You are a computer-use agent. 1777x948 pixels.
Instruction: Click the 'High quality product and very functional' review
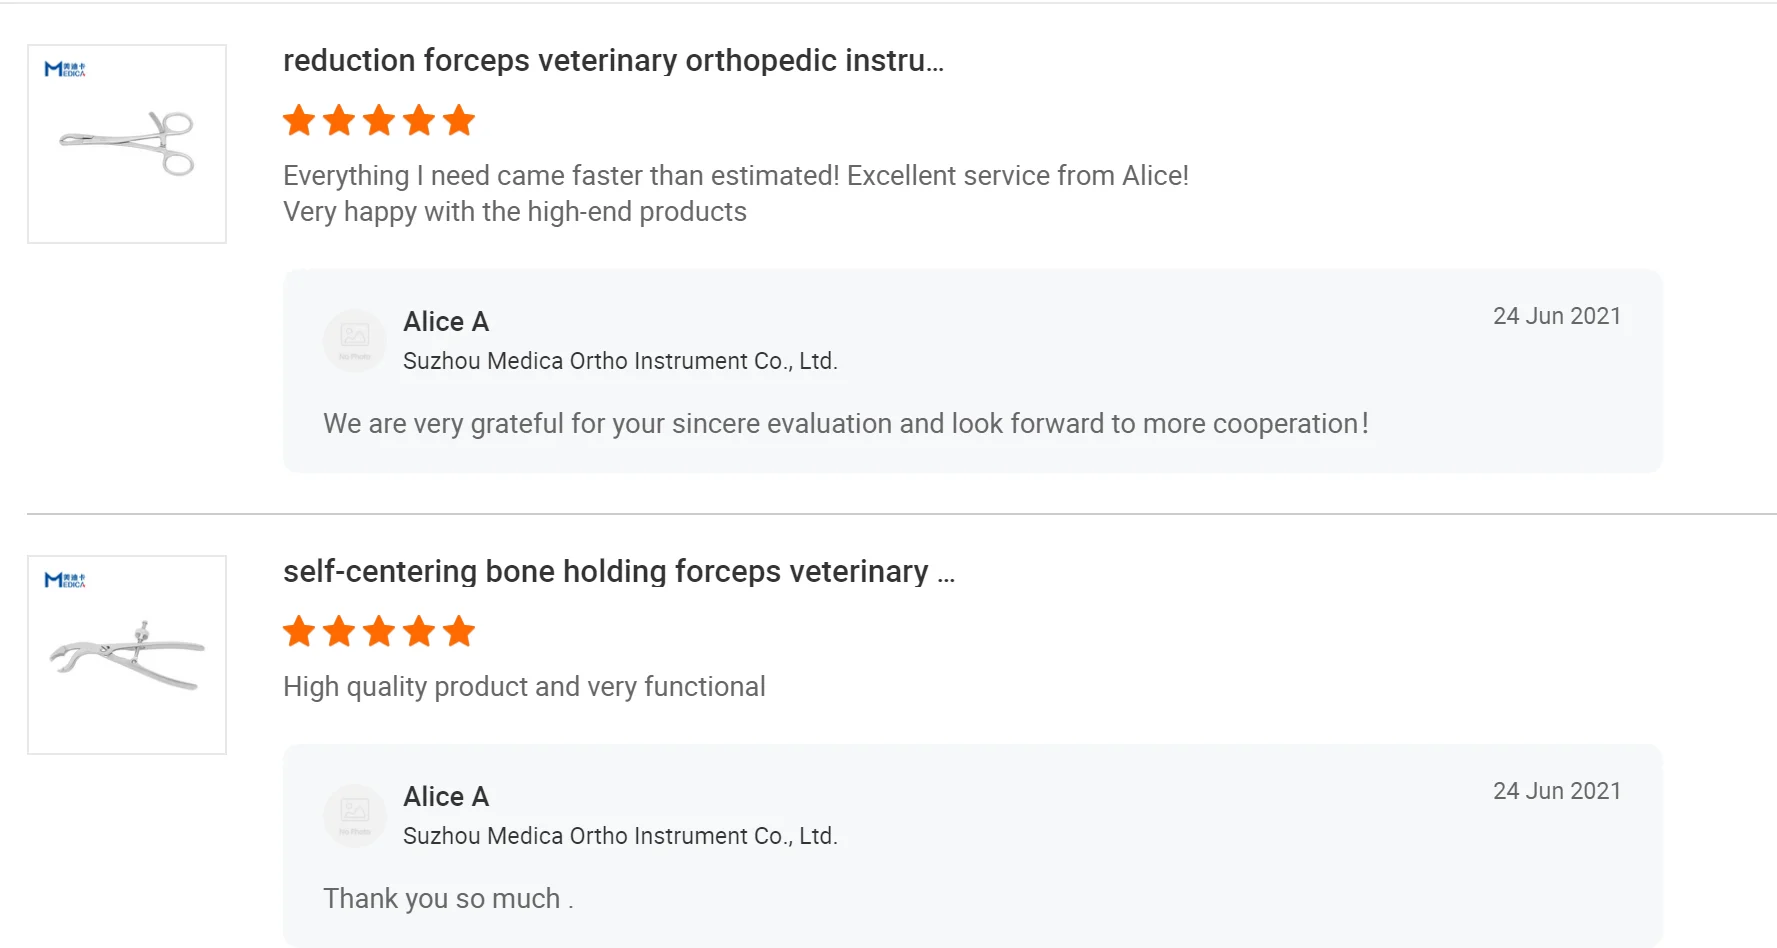(x=524, y=687)
